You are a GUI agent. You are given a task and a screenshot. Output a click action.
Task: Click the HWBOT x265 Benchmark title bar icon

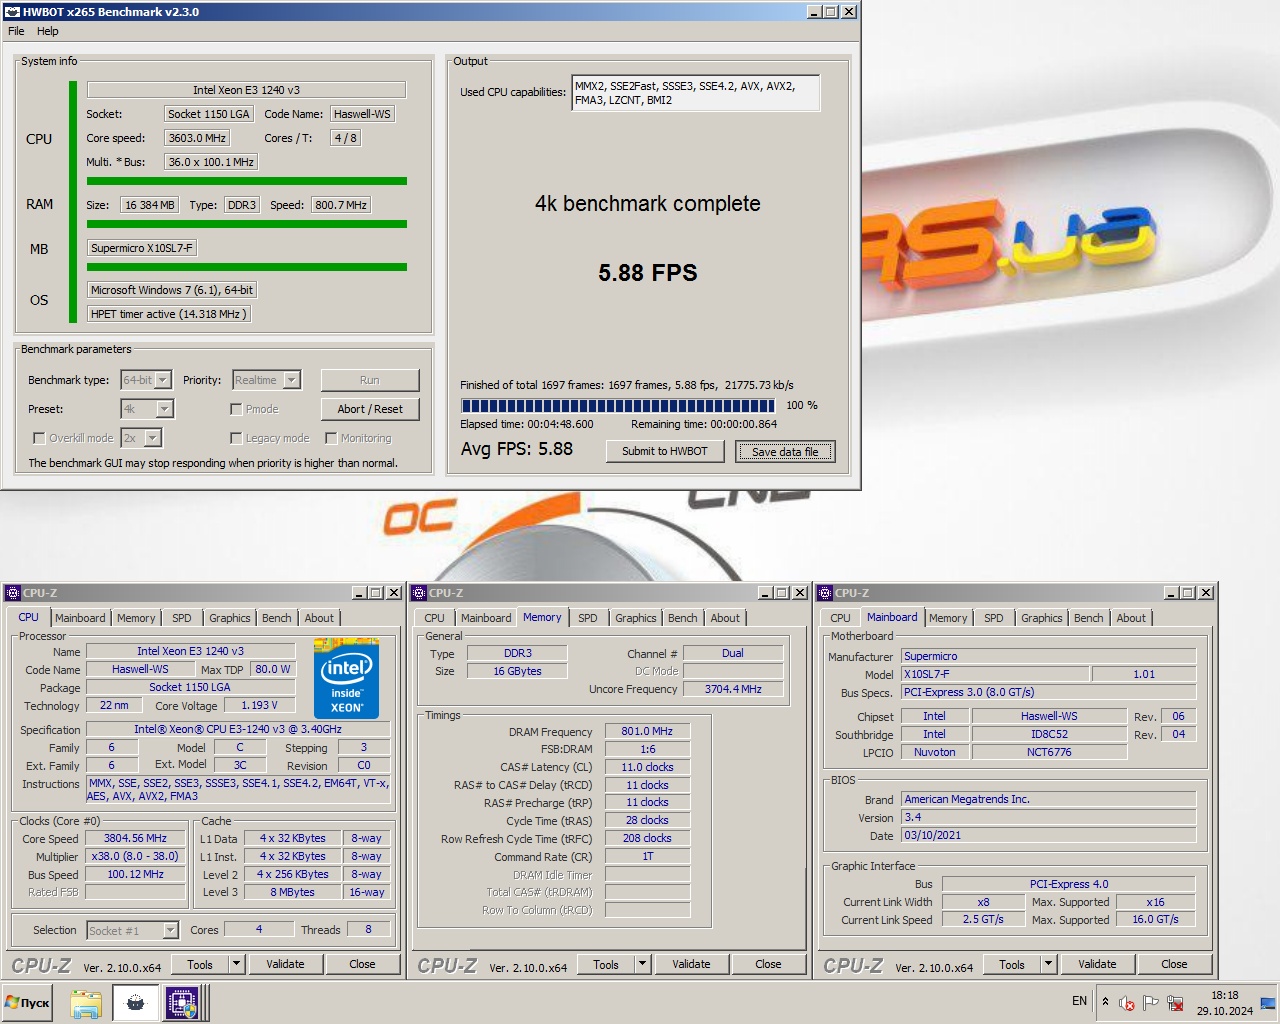12,12
